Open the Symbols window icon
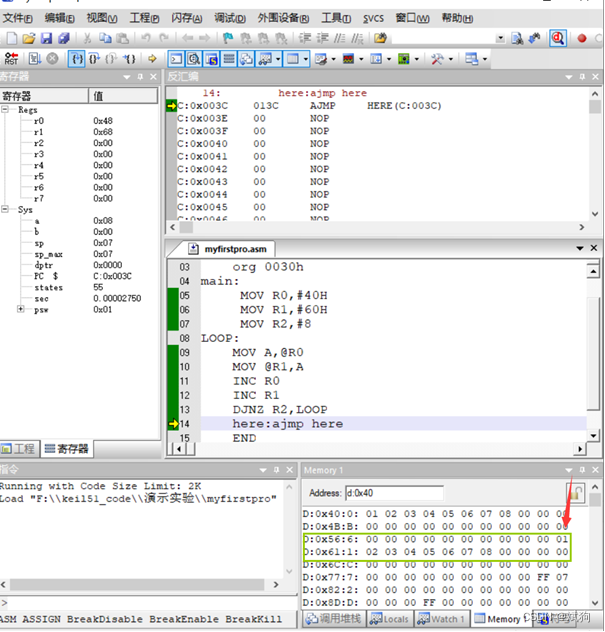Screen dimensions: 605x632 coord(212,59)
